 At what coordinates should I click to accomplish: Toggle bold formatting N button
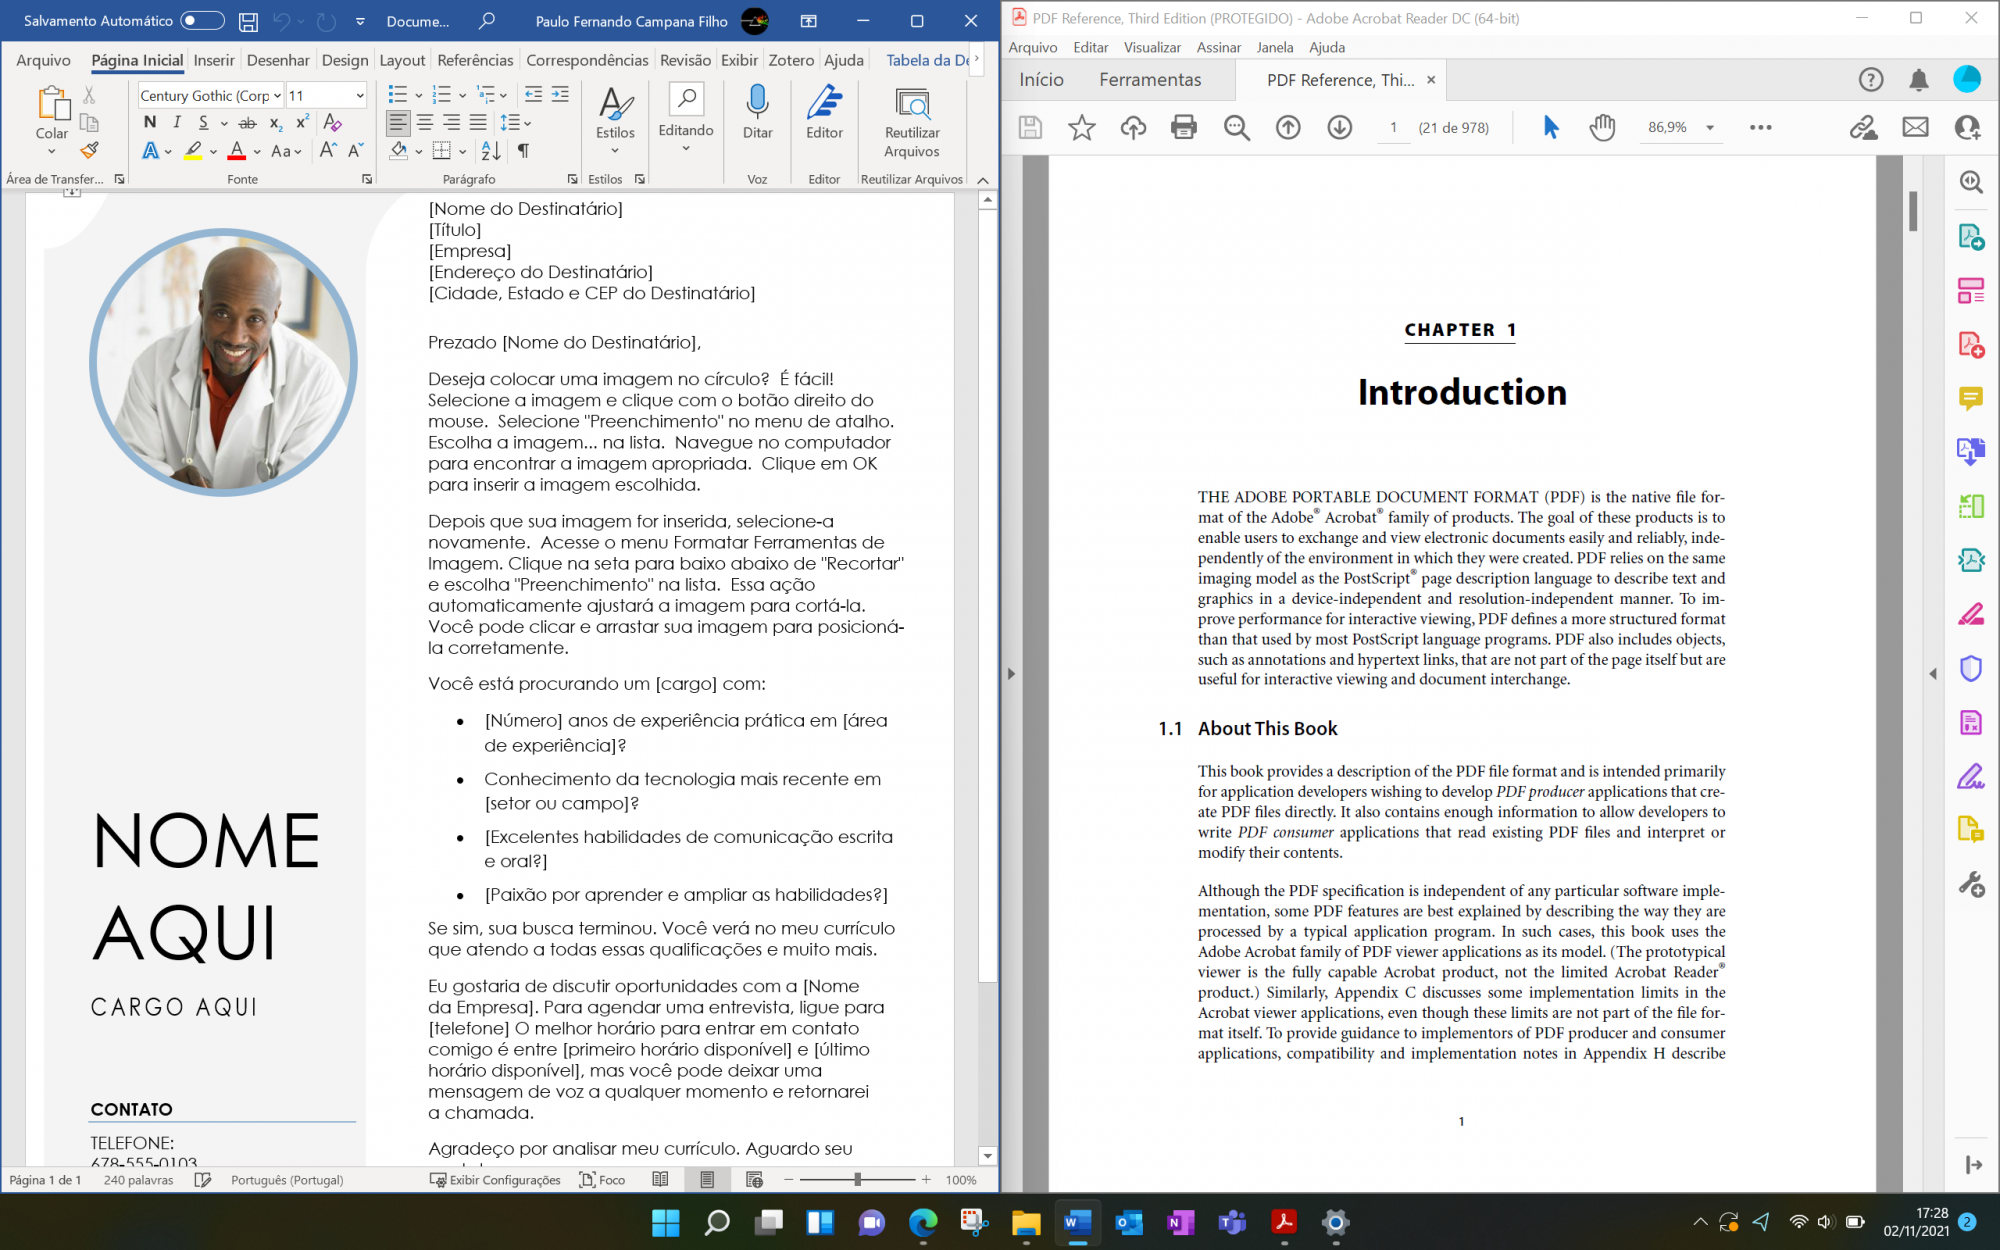[150, 122]
